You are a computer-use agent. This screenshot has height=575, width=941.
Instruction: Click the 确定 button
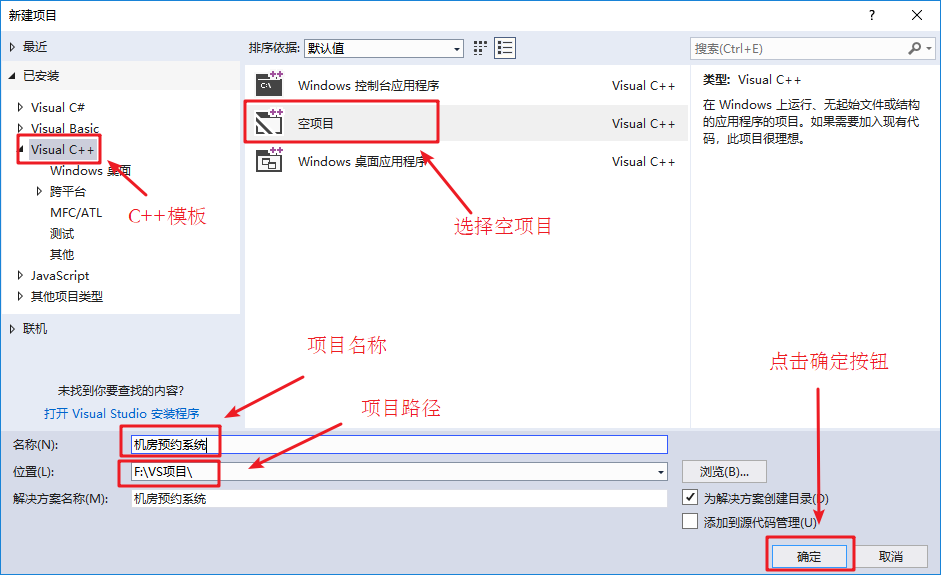pos(809,556)
